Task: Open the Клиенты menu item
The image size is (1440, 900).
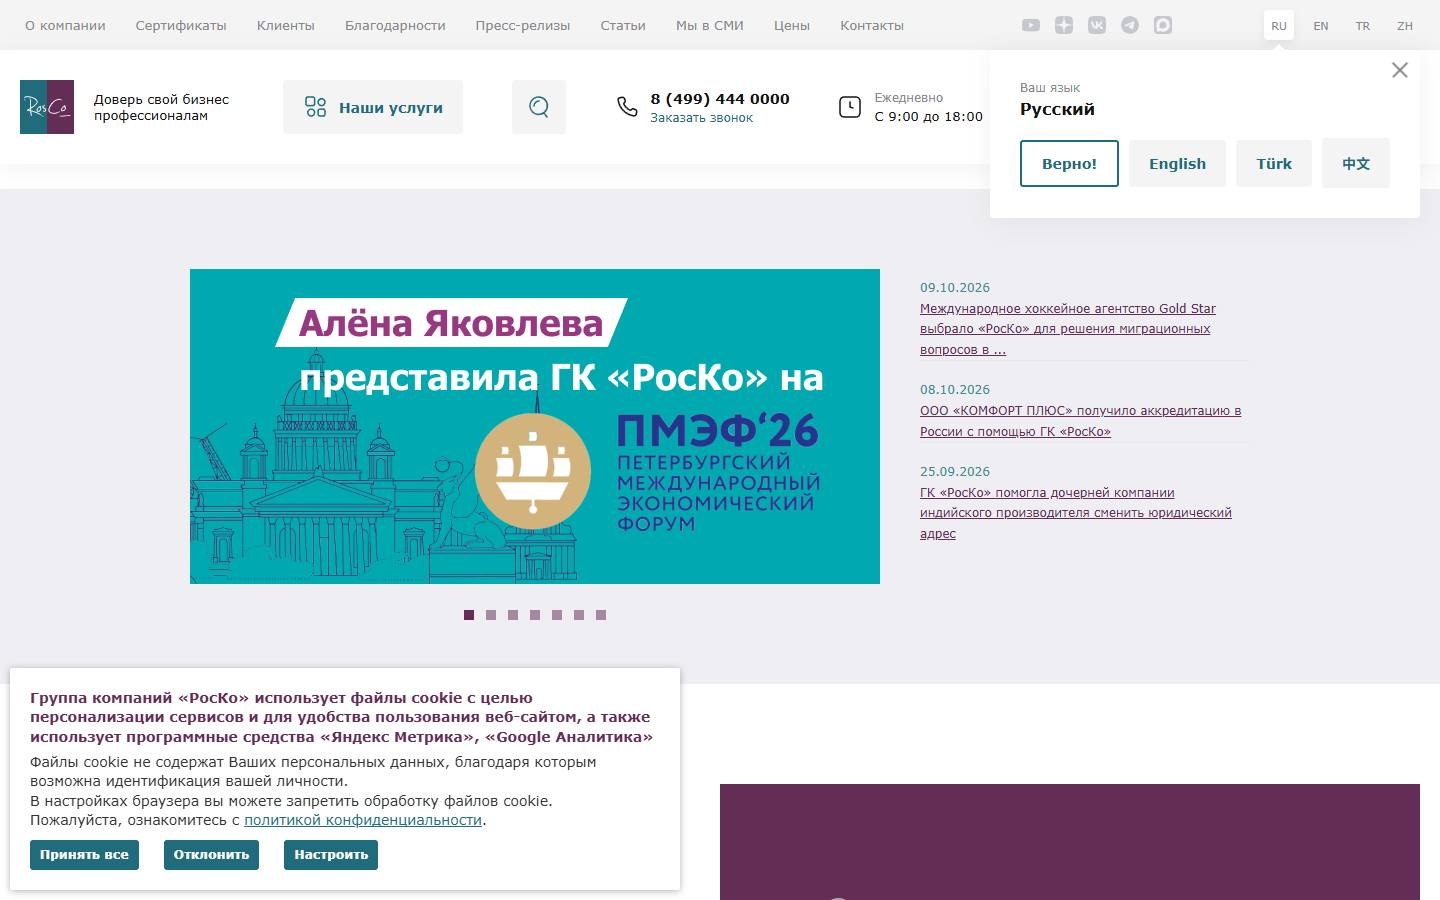Action: [286, 26]
